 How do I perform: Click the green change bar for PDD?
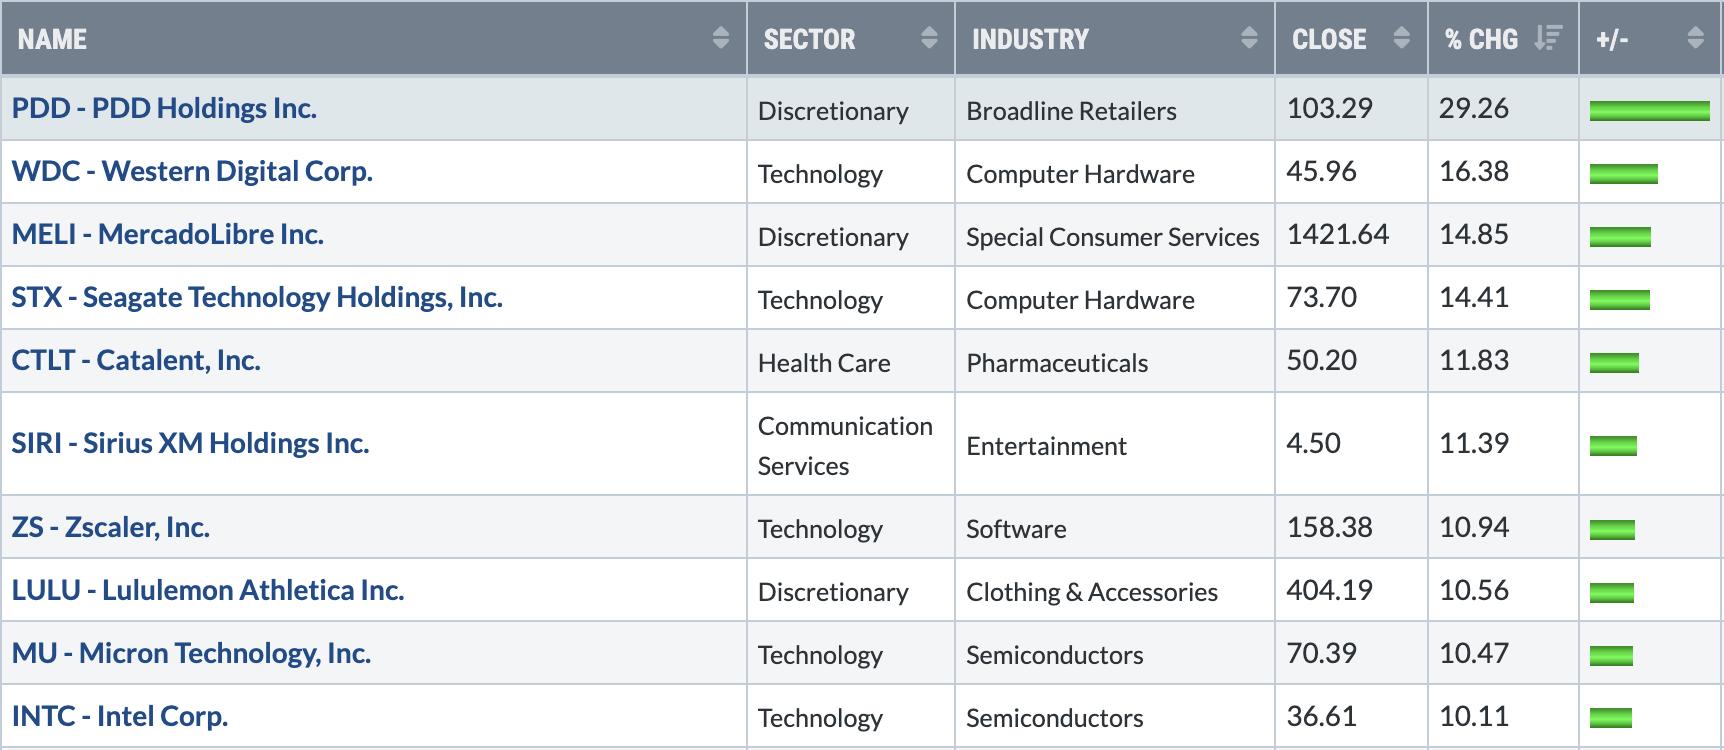[1649, 110]
